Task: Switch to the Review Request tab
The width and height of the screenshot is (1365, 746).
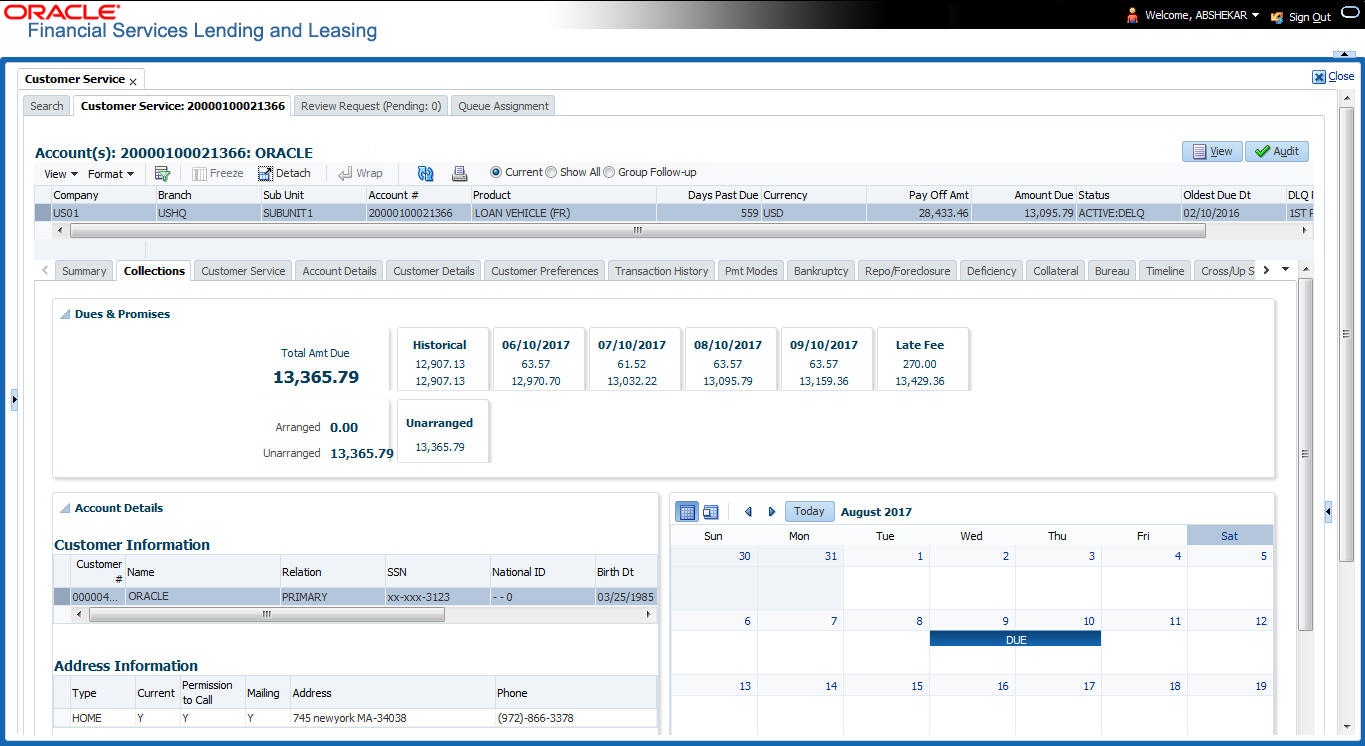Action: (x=371, y=106)
